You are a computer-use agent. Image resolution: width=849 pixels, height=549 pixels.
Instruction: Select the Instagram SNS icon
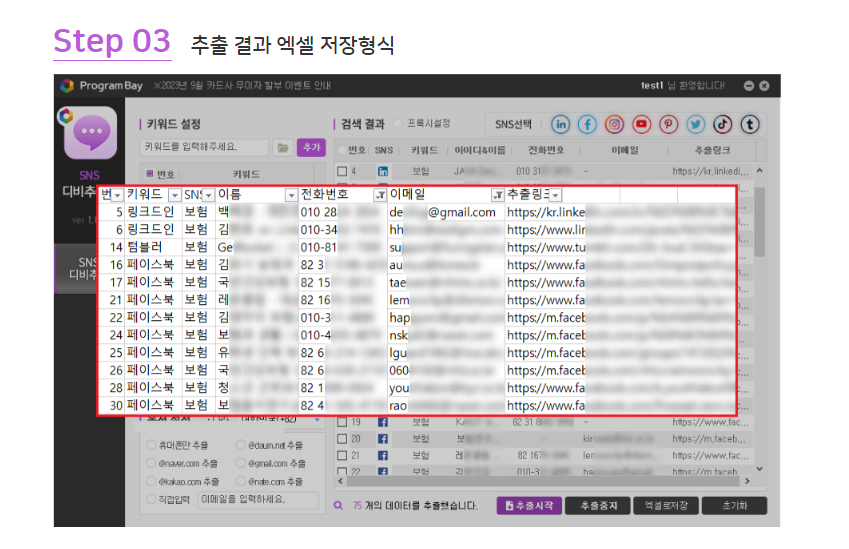point(615,124)
